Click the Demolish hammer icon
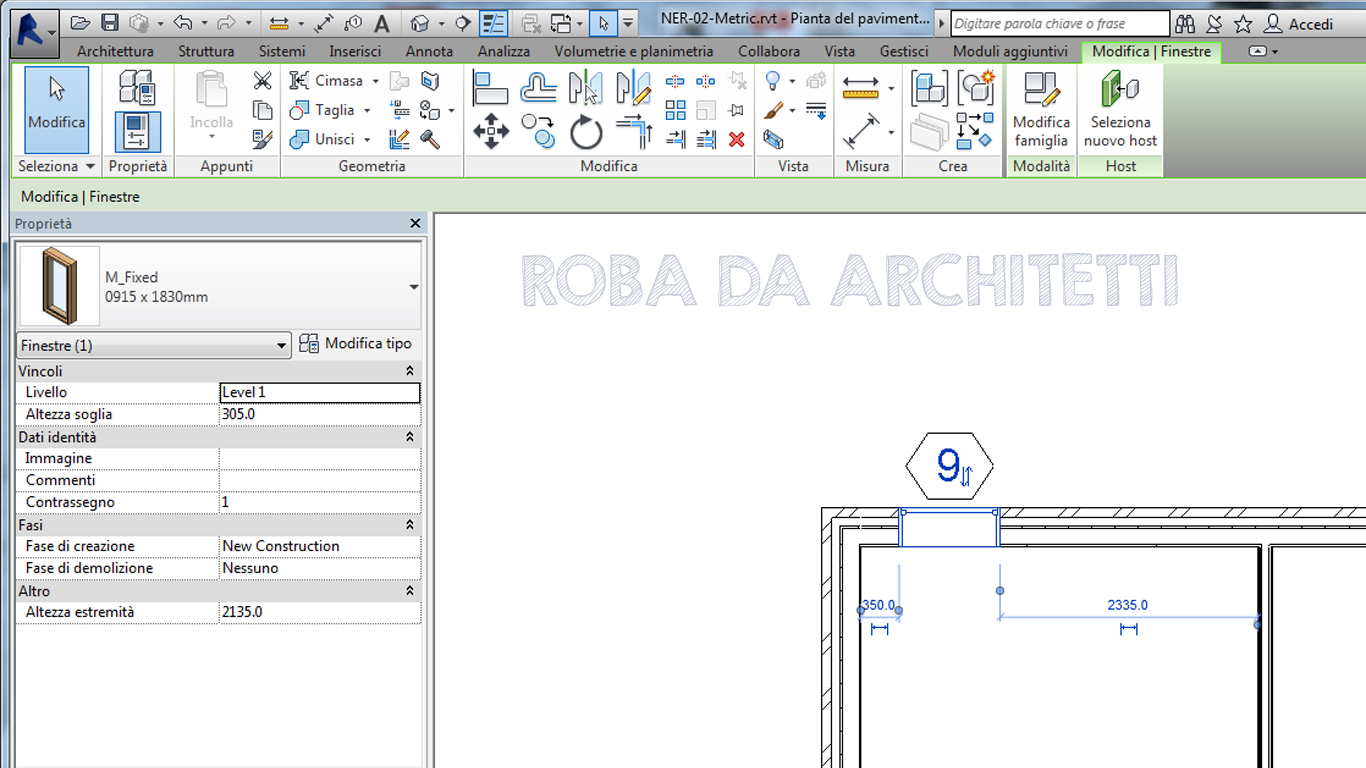Image resolution: width=1366 pixels, height=768 pixels. coord(430,139)
